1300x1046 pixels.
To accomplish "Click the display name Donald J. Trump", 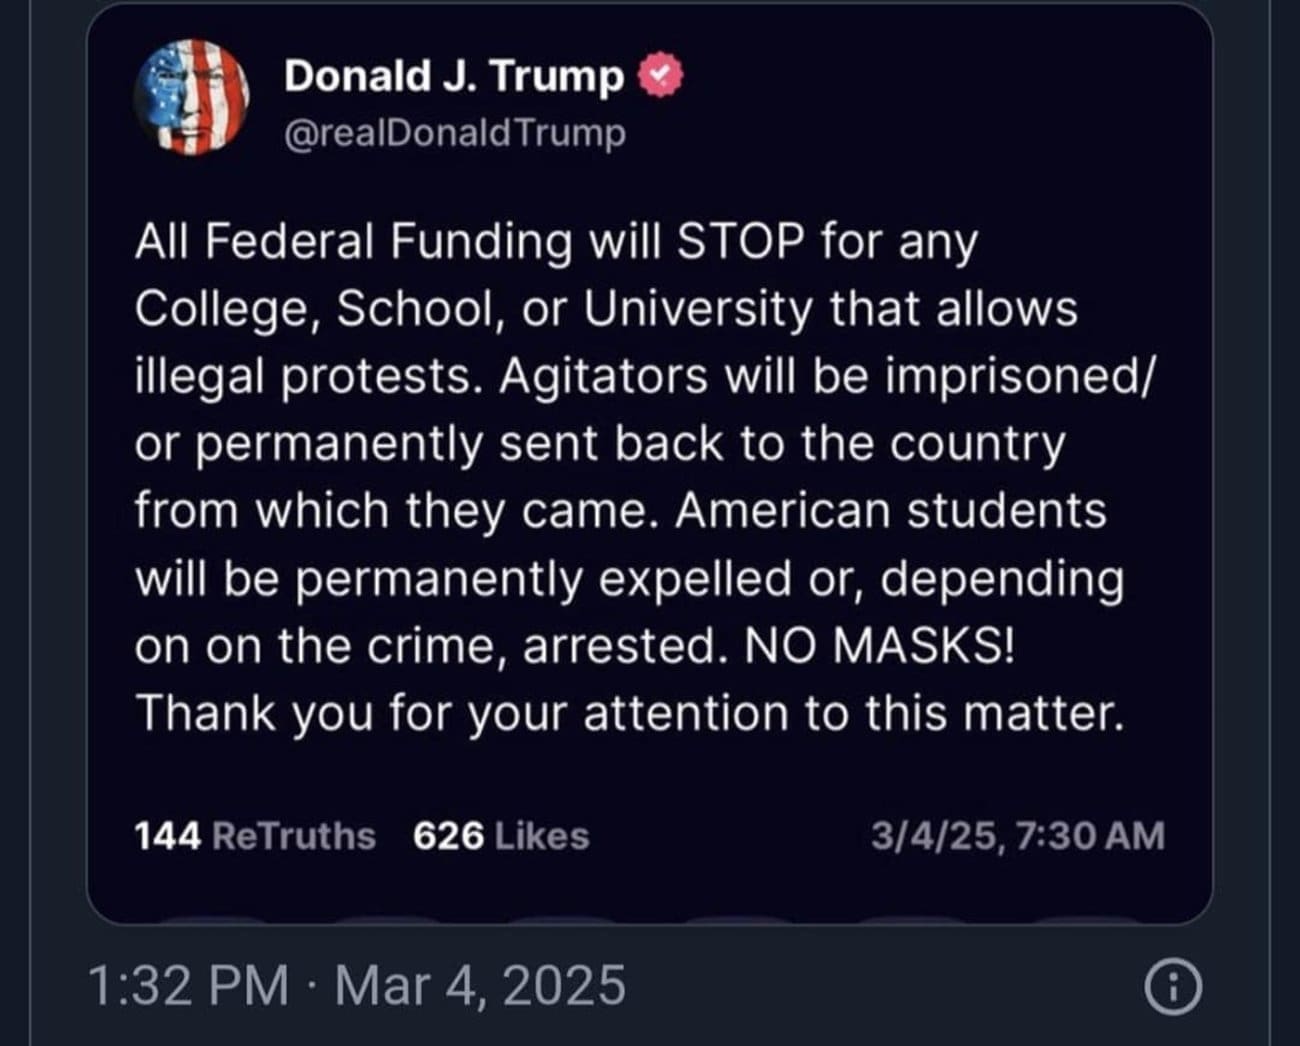I will [x=454, y=76].
